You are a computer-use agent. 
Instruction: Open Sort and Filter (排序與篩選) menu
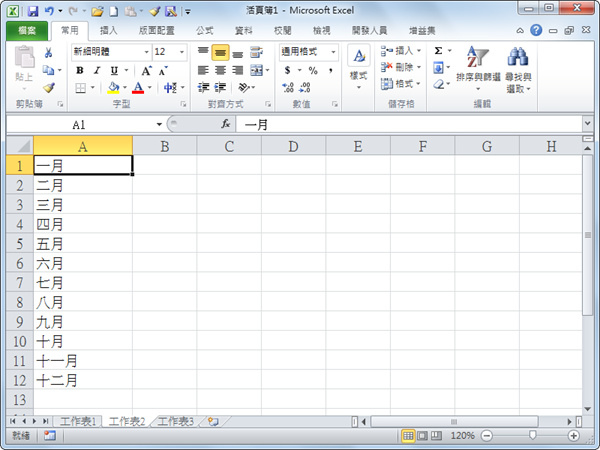click(x=478, y=69)
